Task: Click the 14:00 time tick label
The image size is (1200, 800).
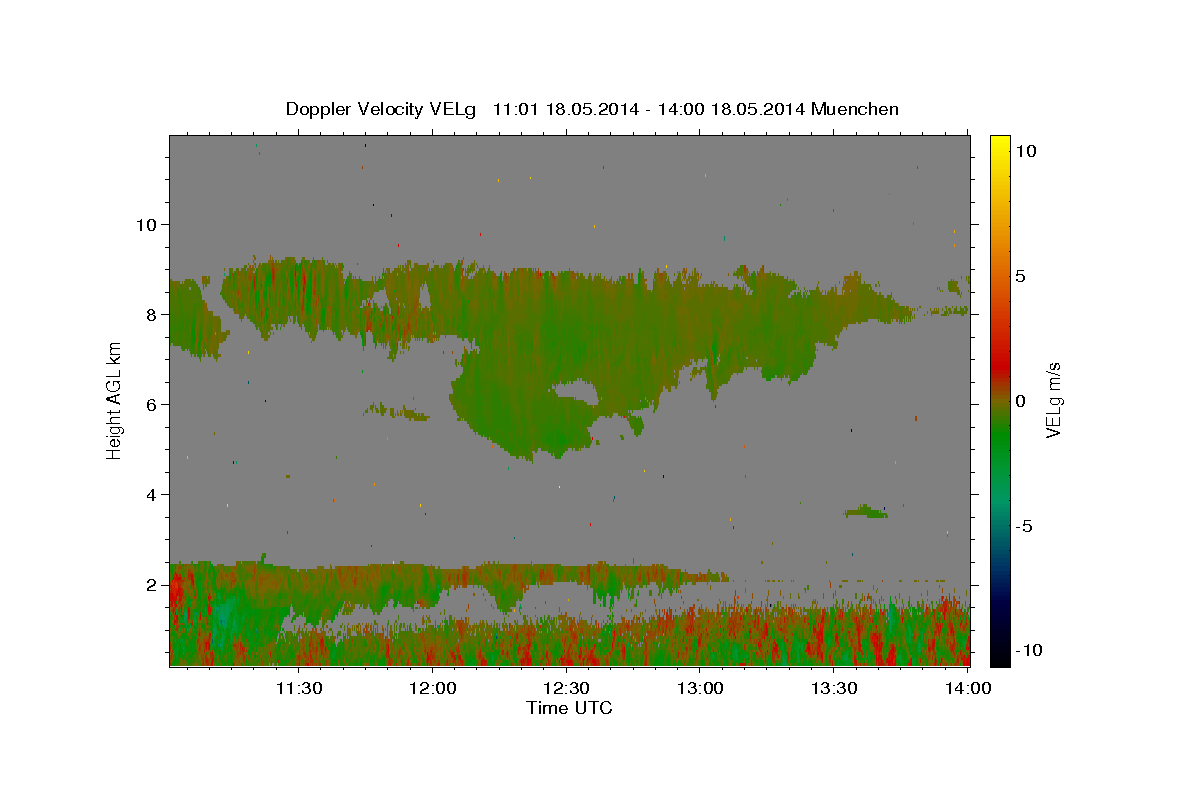Action: point(966,688)
